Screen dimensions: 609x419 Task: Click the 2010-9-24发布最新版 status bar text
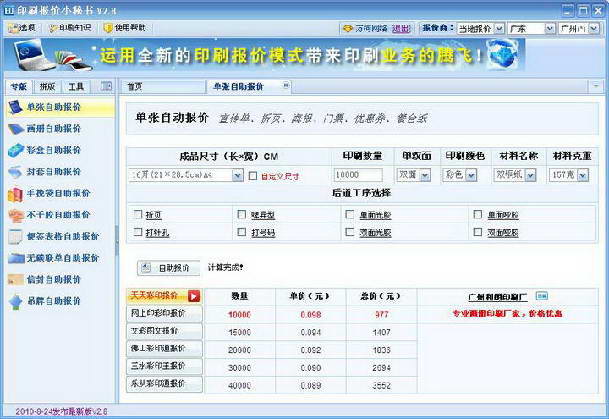61,412
